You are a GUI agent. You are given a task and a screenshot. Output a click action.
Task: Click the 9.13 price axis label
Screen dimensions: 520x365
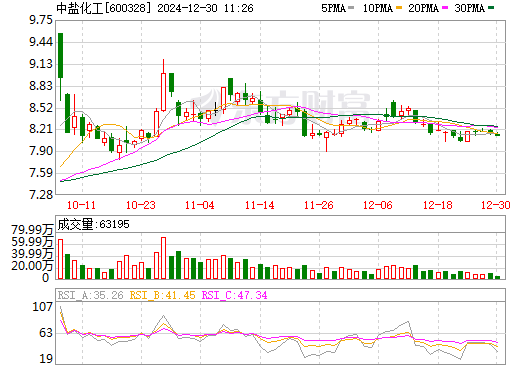tap(41, 64)
